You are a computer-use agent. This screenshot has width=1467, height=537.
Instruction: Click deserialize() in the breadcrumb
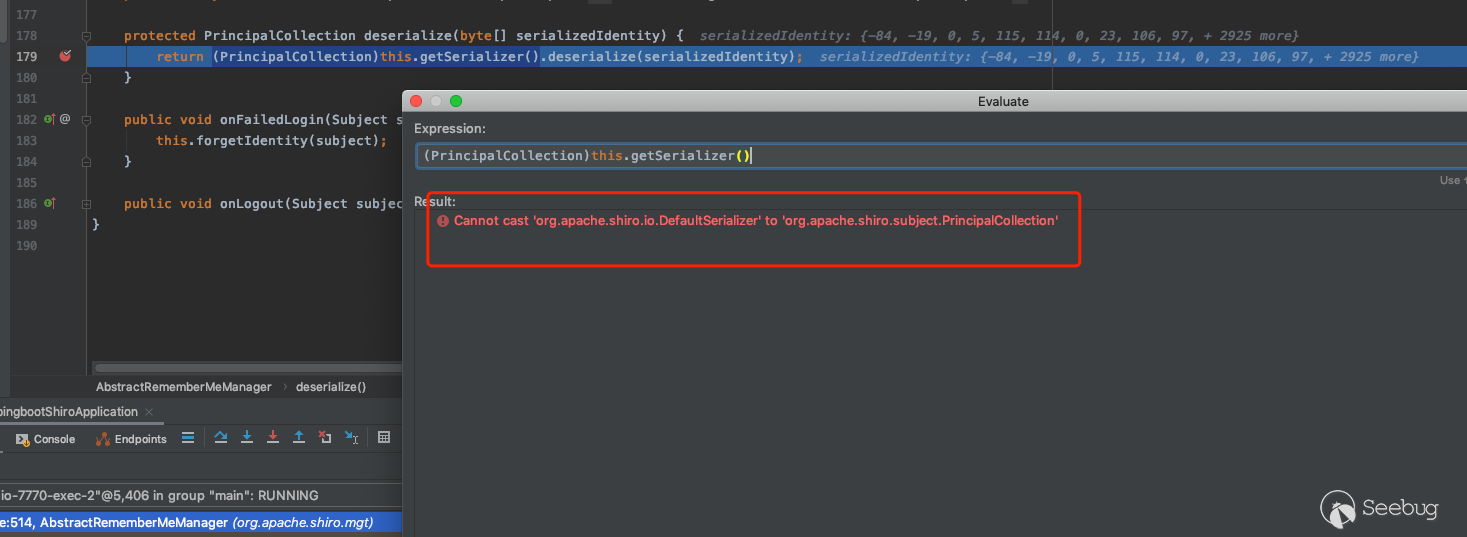point(331,387)
